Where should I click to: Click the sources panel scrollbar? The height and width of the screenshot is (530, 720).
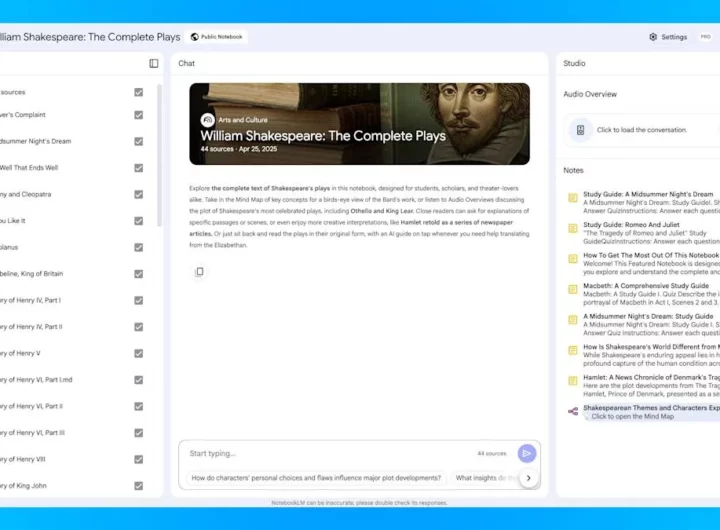(x=159, y=155)
